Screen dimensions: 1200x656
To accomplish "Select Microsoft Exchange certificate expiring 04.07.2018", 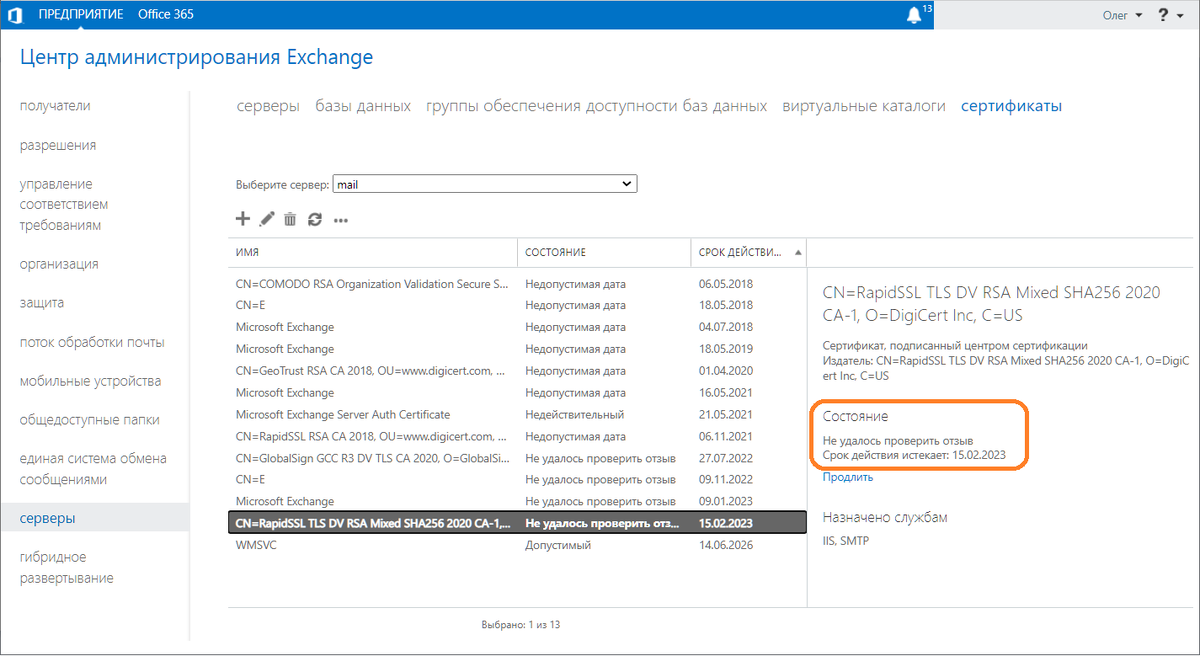I will (517, 327).
